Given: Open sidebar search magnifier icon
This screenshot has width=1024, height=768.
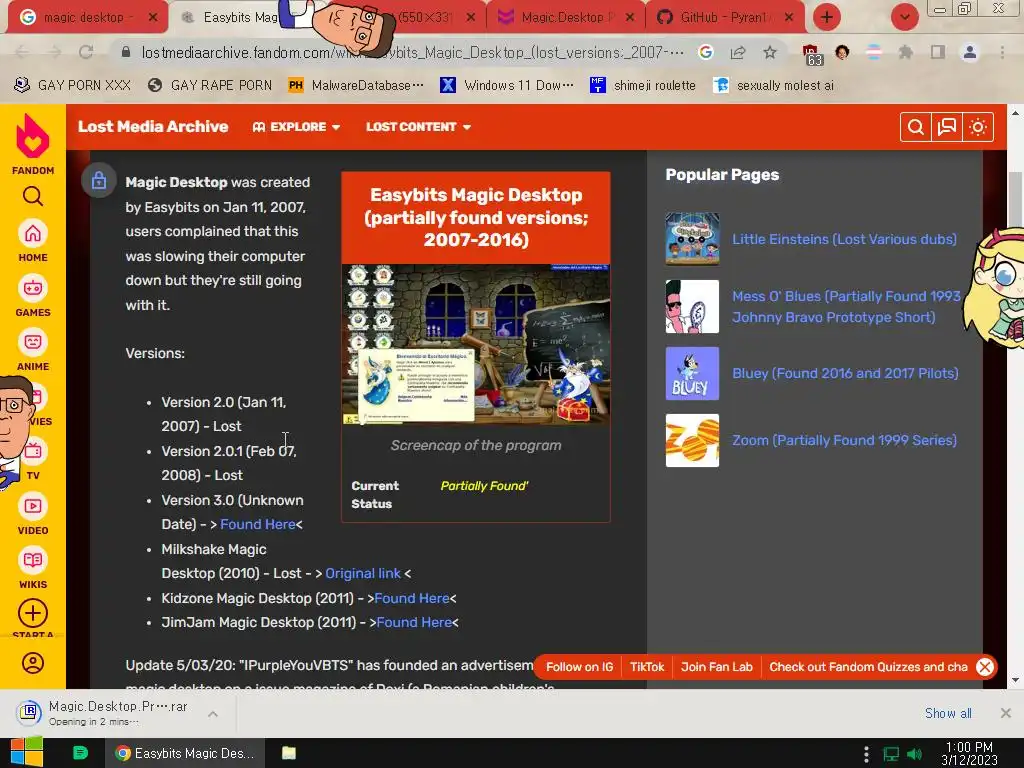Looking at the screenshot, I should [x=33, y=196].
